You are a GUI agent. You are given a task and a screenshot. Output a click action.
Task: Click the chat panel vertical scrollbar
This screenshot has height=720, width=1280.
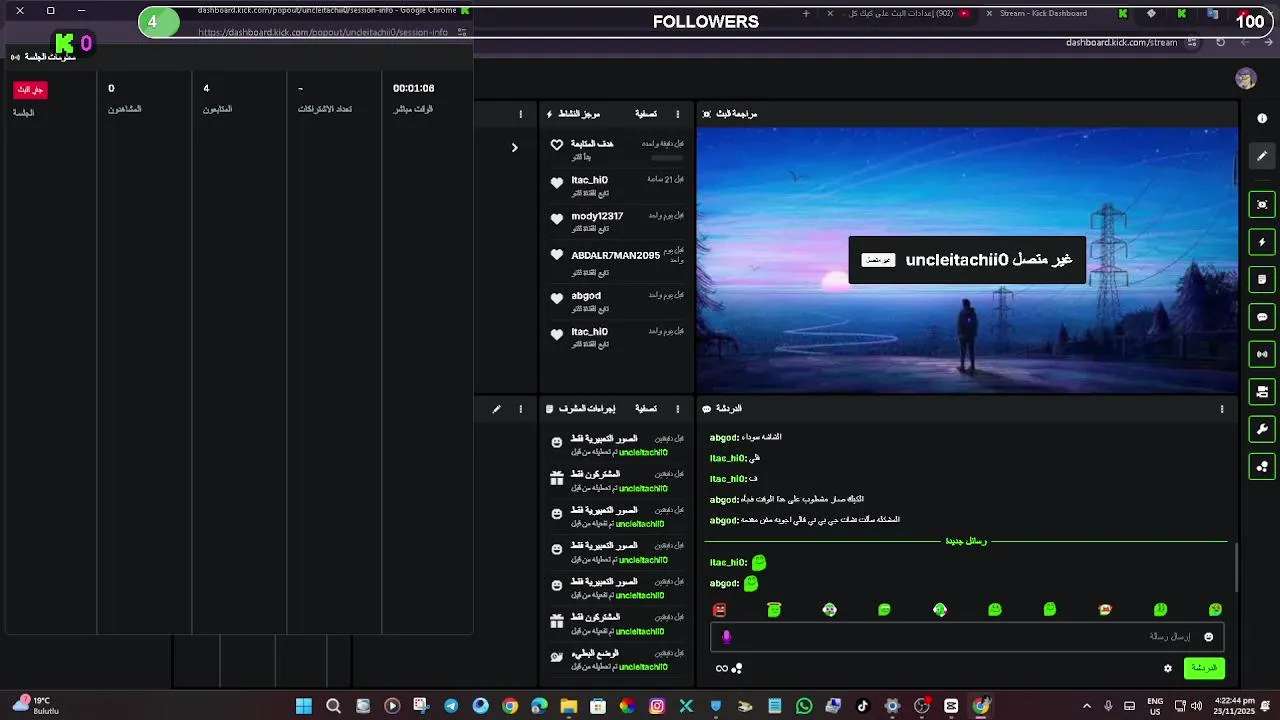[1236, 567]
